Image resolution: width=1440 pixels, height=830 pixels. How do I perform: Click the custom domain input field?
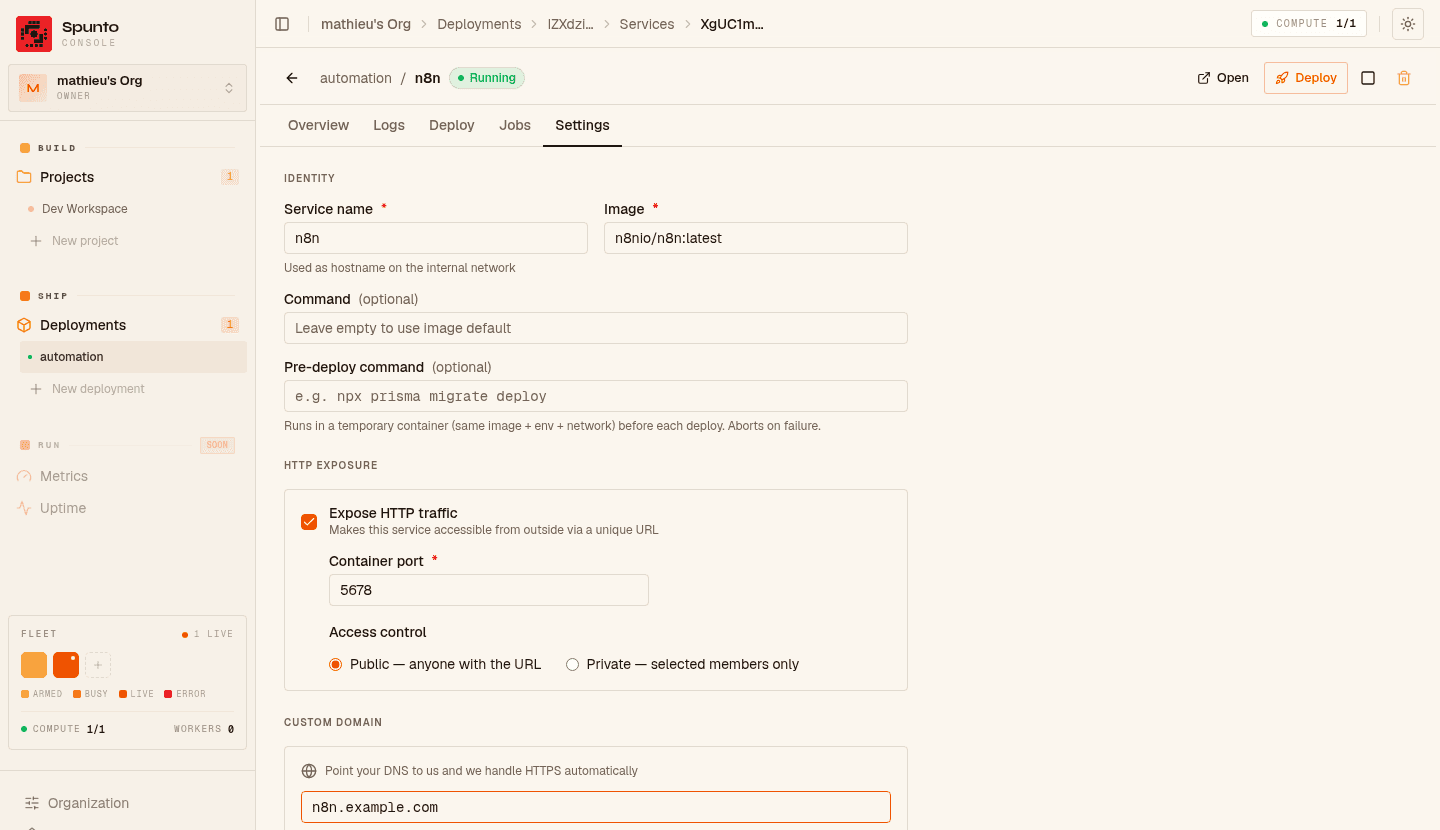click(x=596, y=807)
